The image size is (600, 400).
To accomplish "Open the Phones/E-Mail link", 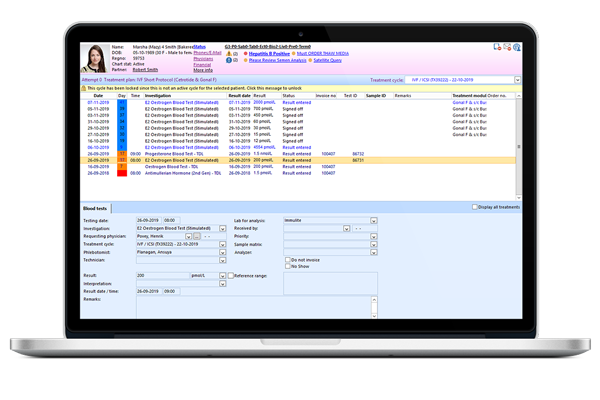I will pos(207,53).
